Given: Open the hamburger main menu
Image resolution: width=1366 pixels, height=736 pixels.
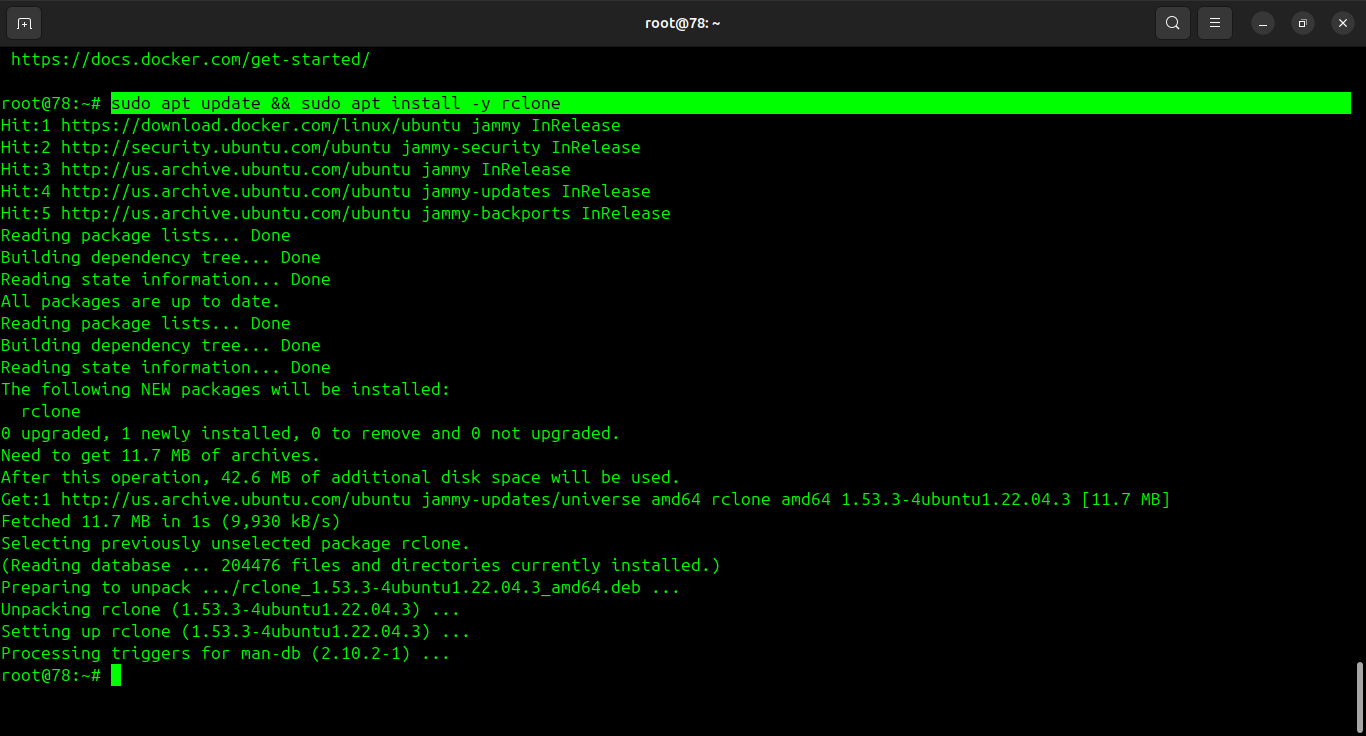Looking at the screenshot, I should [1214, 23].
